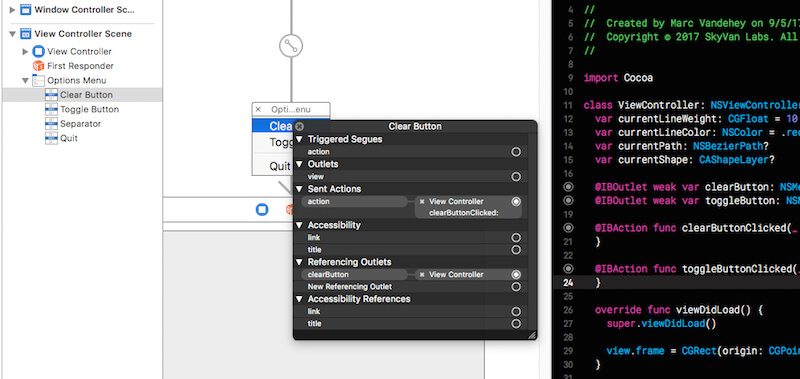Select Separator row in document outline
Image resolution: width=800 pixels, height=379 pixels.
(x=82, y=123)
